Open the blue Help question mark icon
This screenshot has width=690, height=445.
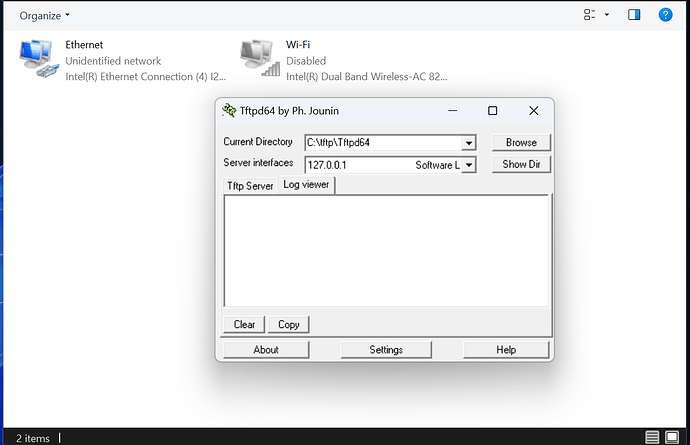pyautogui.click(x=665, y=15)
